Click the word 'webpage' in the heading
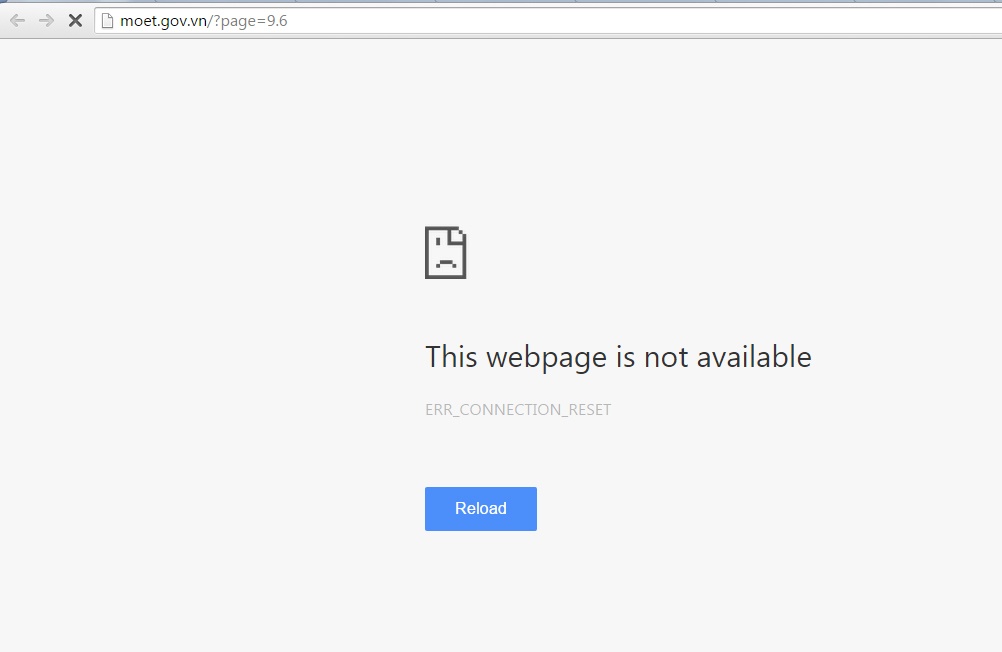The image size is (1002, 652). pyautogui.click(x=546, y=358)
